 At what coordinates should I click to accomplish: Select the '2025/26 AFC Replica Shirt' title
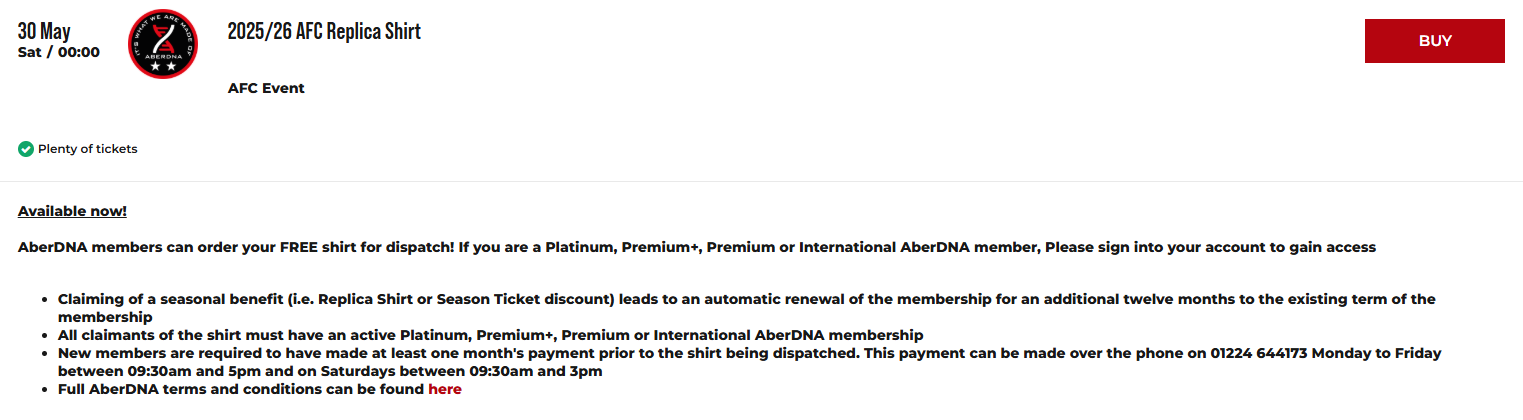click(324, 31)
